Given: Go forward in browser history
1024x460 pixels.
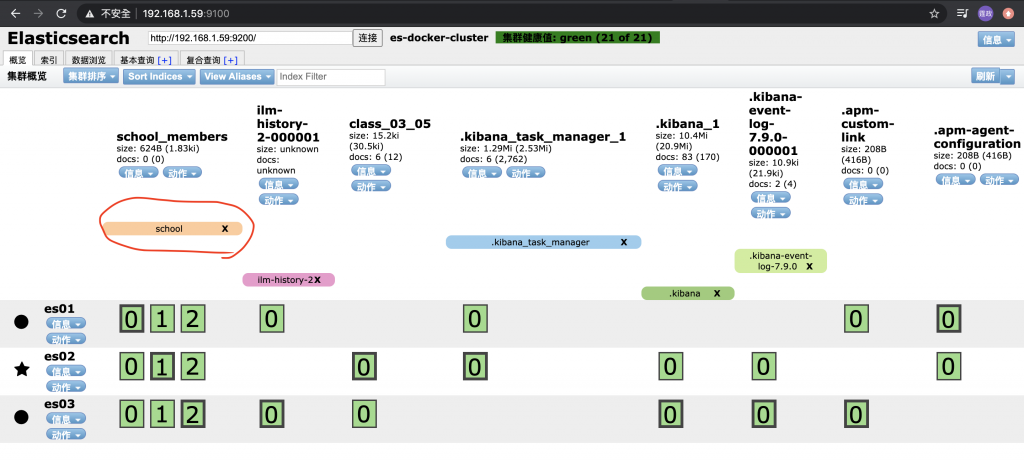Looking at the screenshot, I should 39,13.
